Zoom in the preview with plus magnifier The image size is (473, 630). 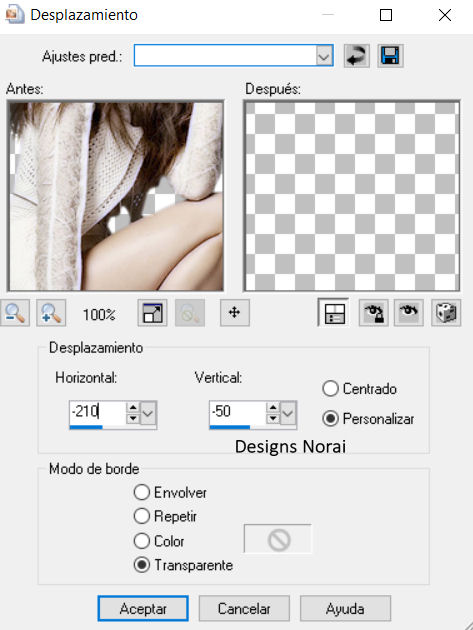[51, 313]
